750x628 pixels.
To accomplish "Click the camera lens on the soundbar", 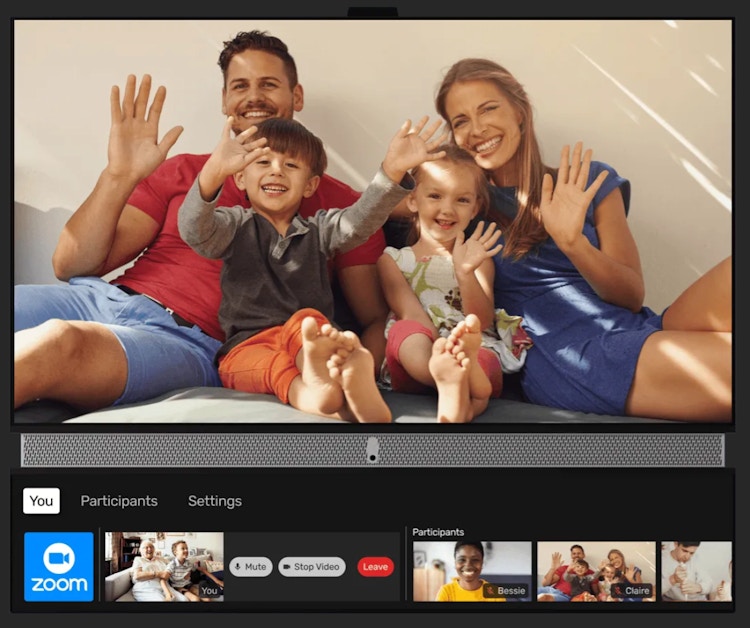I will point(373,458).
